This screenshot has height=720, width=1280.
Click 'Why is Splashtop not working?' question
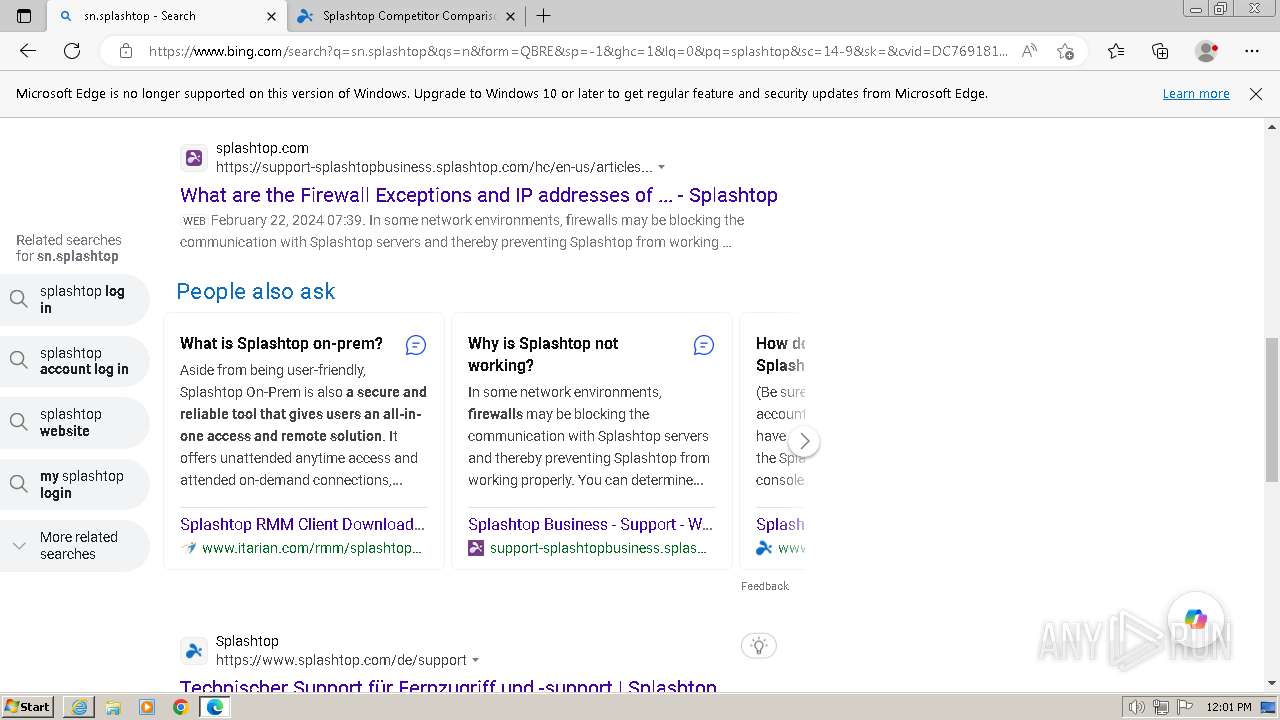click(x=543, y=354)
